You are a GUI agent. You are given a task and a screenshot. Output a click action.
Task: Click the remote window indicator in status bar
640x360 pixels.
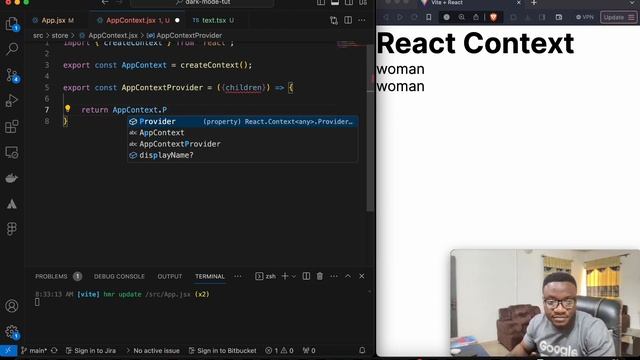coord(8,350)
